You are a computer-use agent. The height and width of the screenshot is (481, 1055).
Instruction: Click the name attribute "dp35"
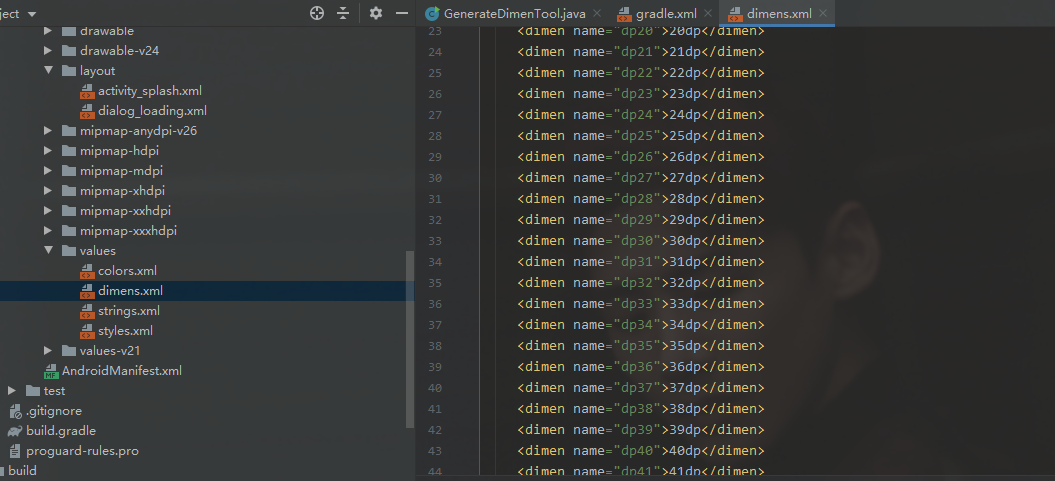click(637, 346)
